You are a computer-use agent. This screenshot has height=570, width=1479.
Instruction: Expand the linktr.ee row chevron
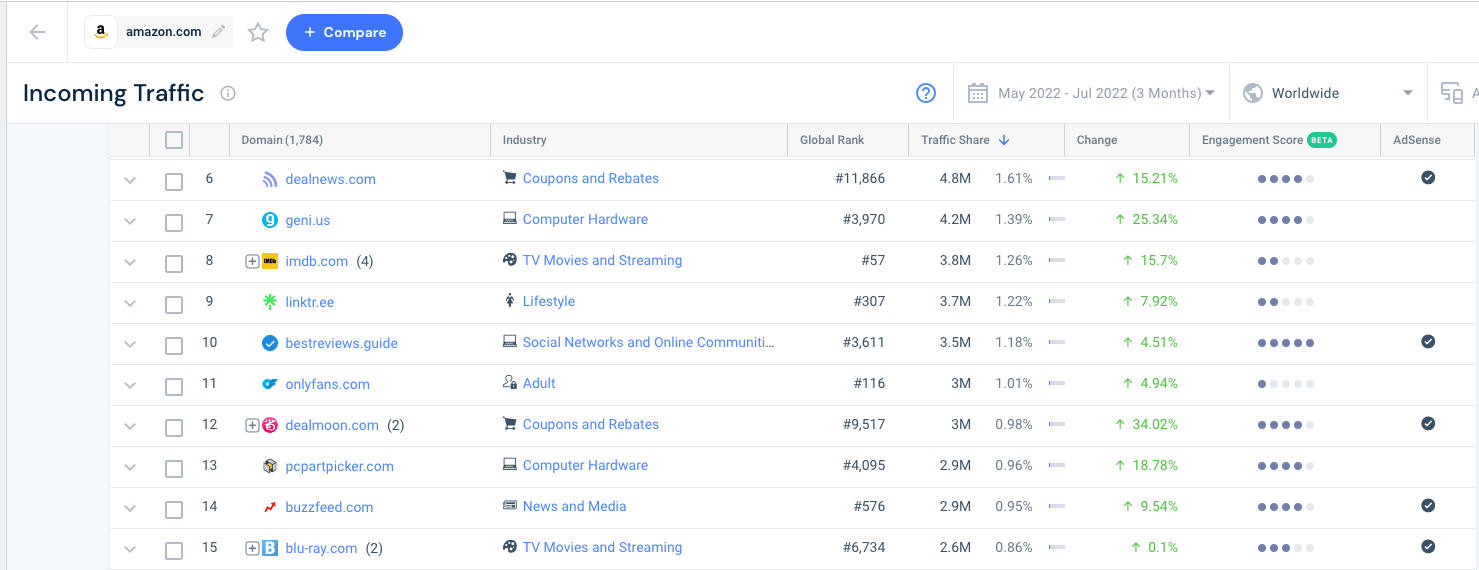point(129,303)
